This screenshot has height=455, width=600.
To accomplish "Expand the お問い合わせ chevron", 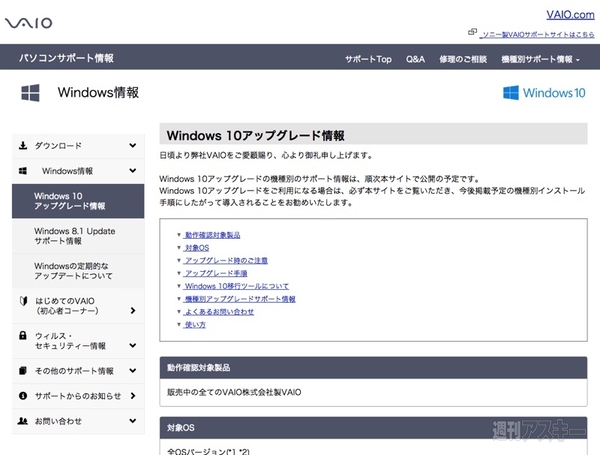I will click(133, 421).
